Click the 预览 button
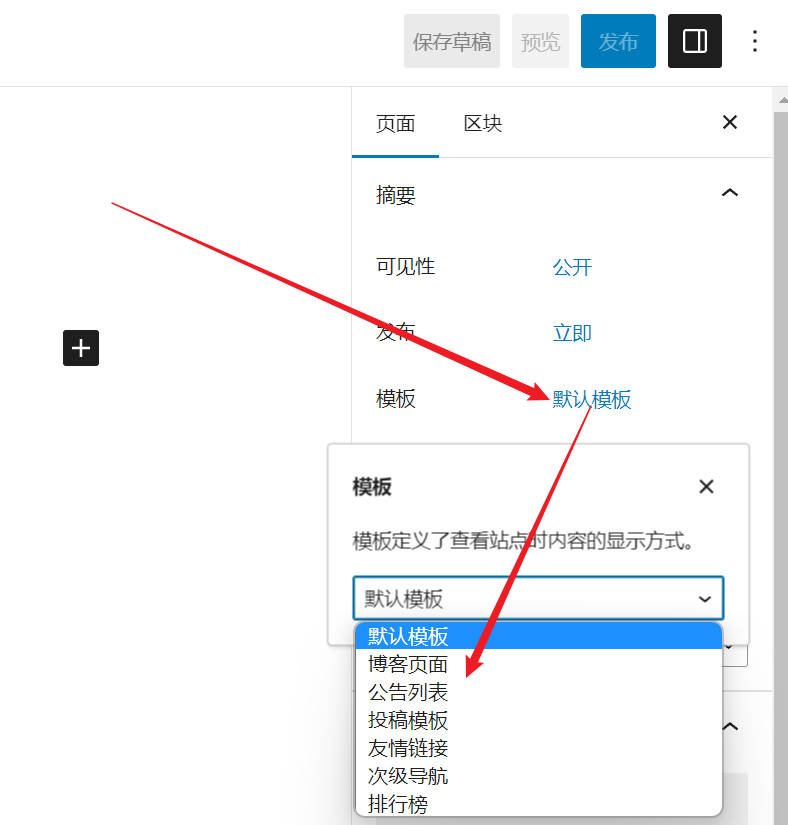The width and height of the screenshot is (788, 825). pyautogui.click(x=540, y=42)
